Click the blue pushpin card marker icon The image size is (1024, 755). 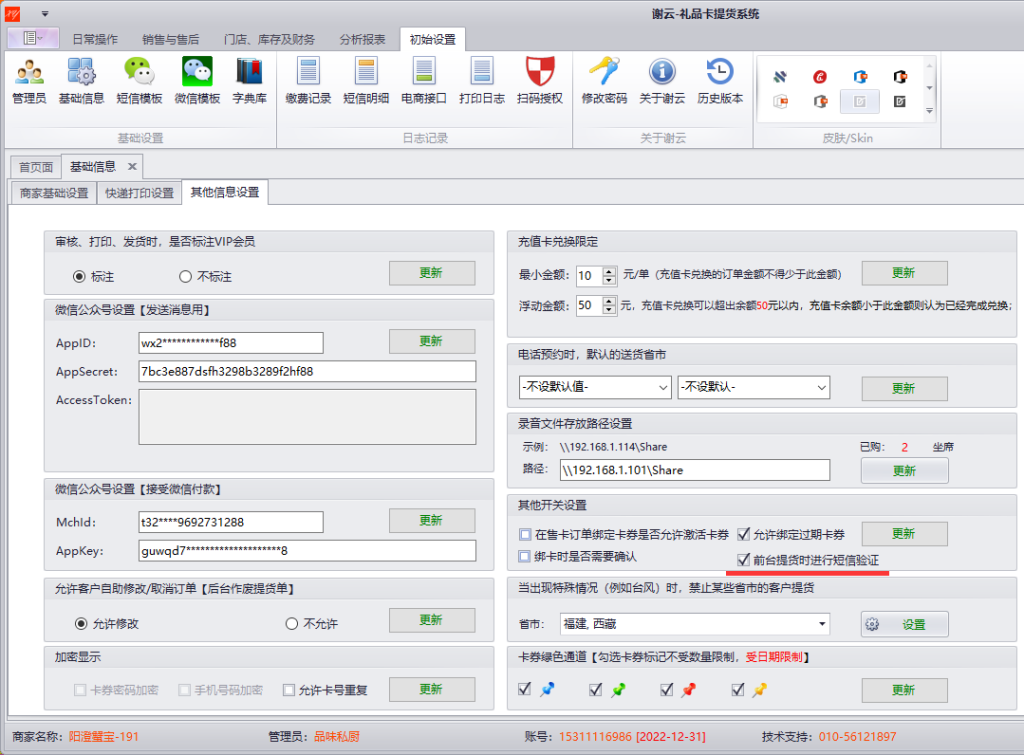(547, 689)
